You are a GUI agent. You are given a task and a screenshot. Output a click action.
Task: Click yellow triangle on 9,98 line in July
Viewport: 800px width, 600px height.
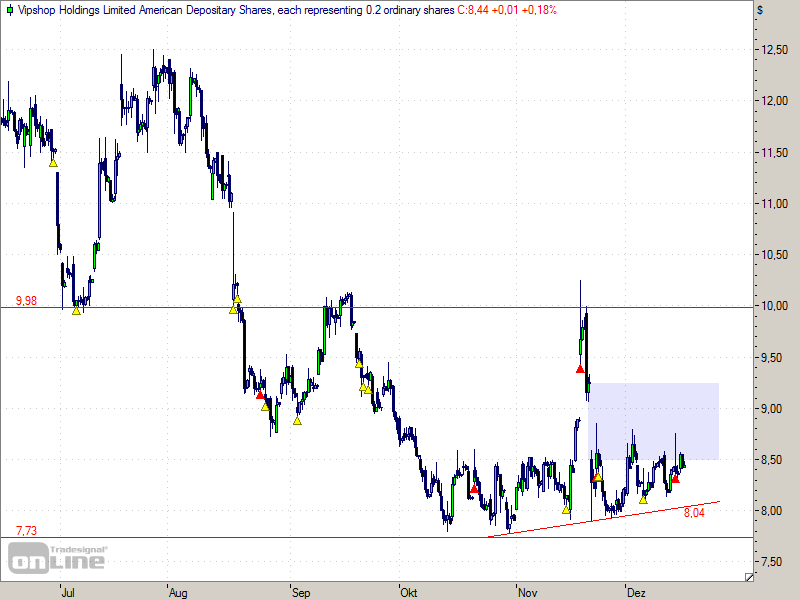[x=76, y=310]
